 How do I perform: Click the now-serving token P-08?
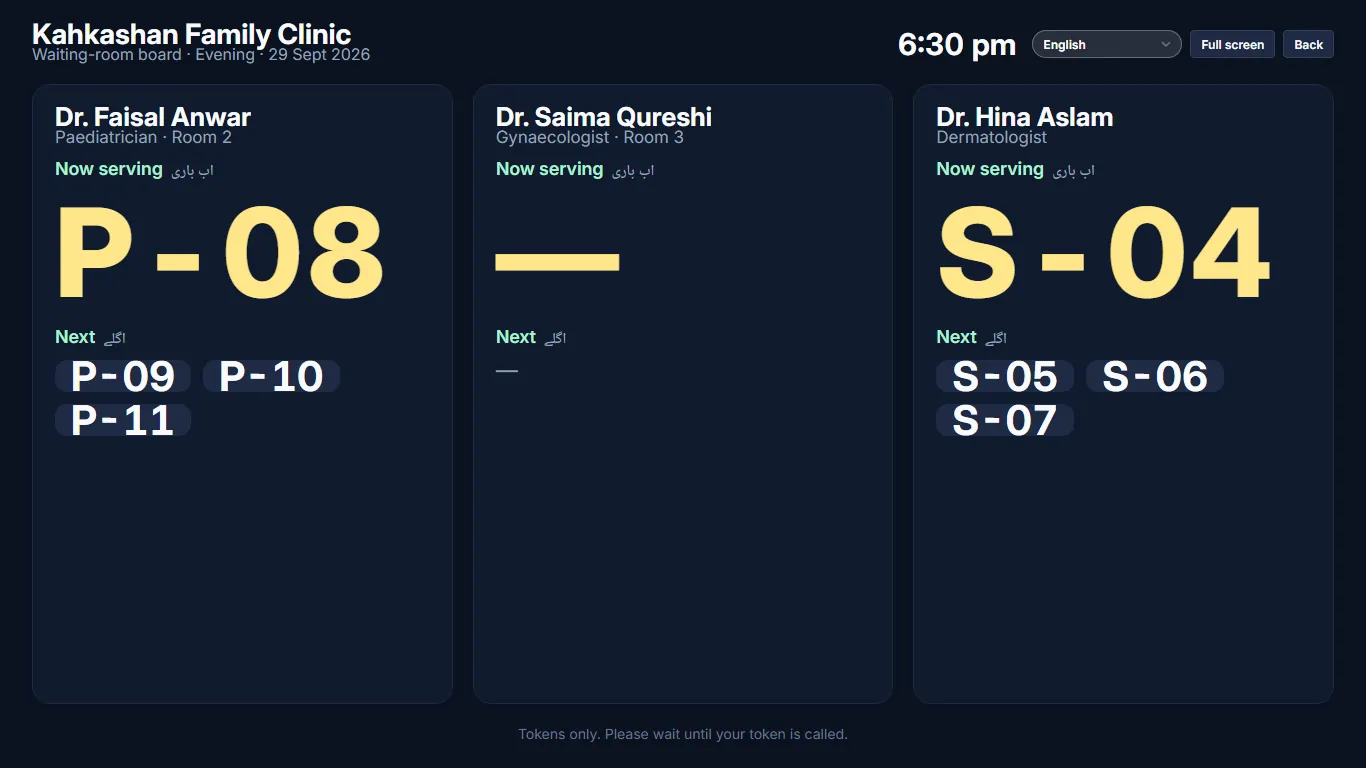tap(220, 254)
